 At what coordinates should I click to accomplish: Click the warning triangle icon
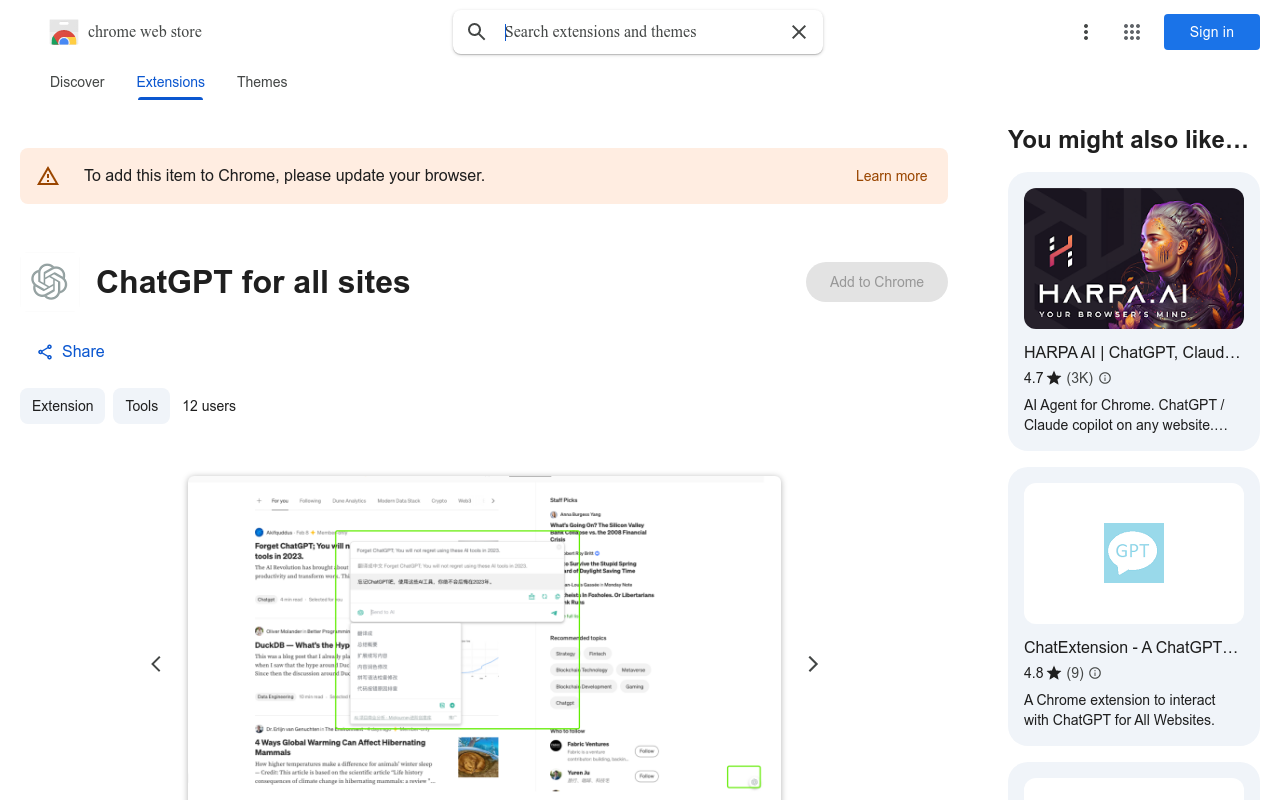pos(48,176)
